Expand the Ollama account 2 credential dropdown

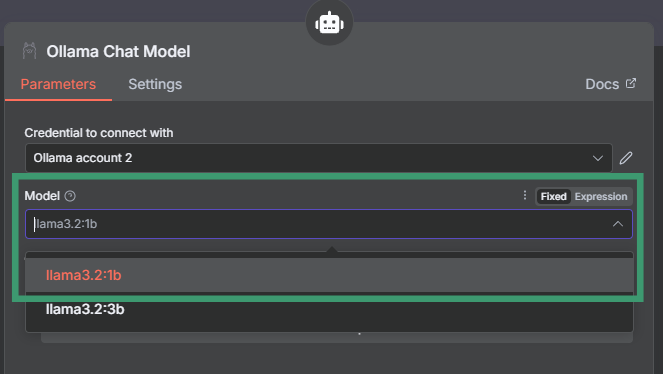click(319, 158)
